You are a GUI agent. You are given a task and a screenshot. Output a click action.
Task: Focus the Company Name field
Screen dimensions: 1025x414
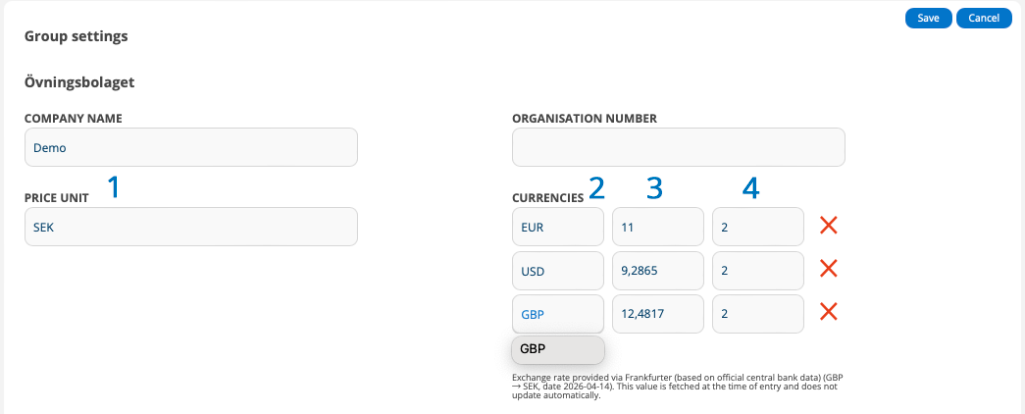pos(190,147)
